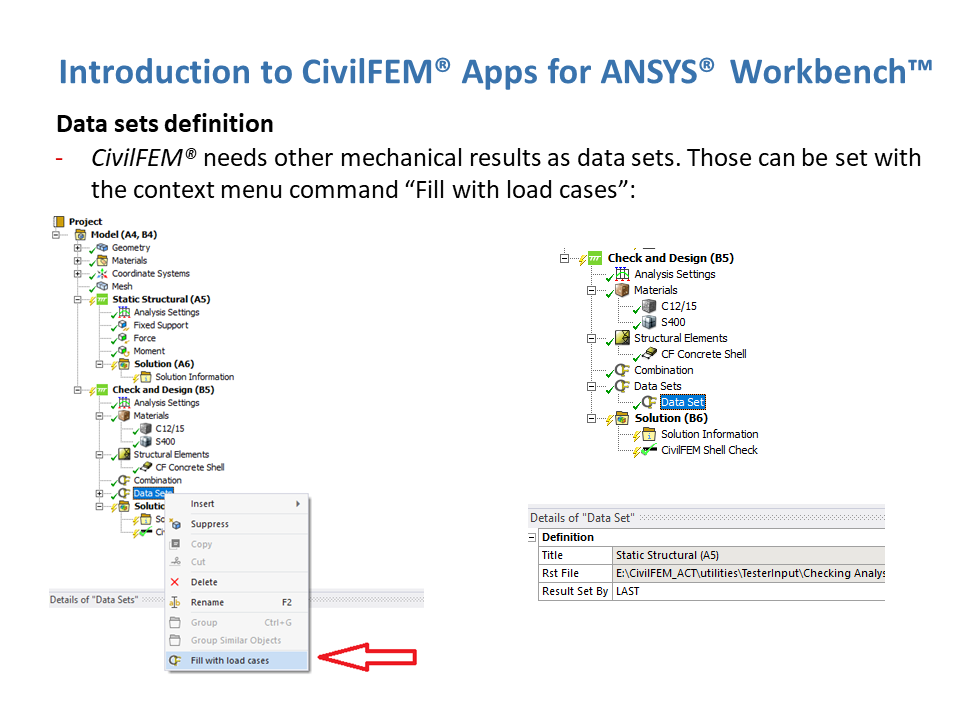The height and width of the screenshot is (720, 960).
Task: Select the Coordinate Systems triad icon
Action: coord(102,274)
